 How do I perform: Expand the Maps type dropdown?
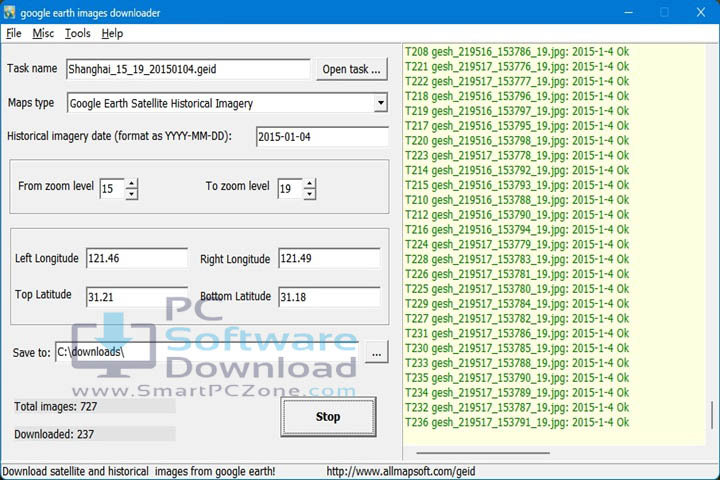pos(381,103)
